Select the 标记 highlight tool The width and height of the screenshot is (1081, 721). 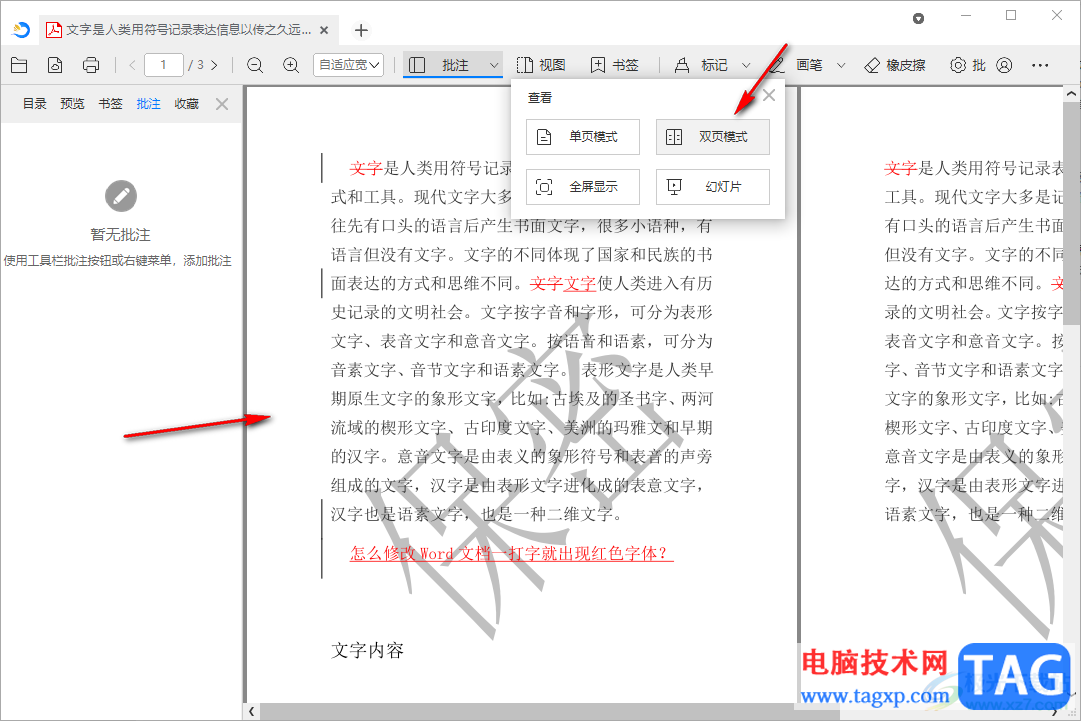coord(700,65)
